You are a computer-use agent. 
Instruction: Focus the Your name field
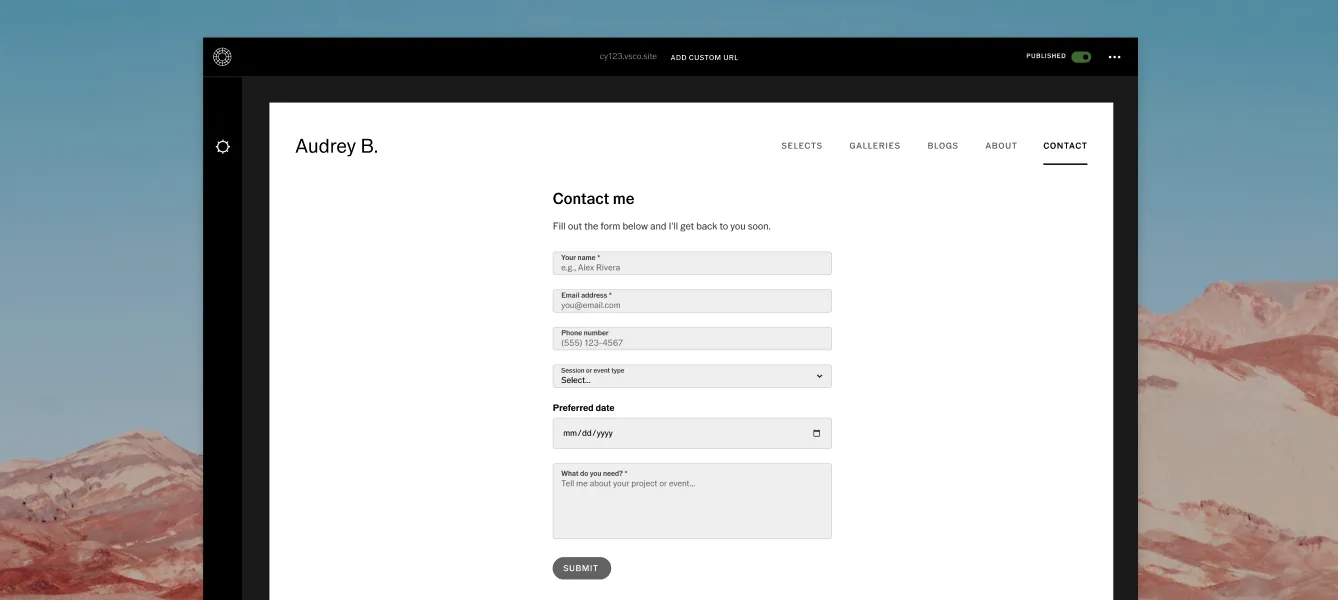point(692,263)
